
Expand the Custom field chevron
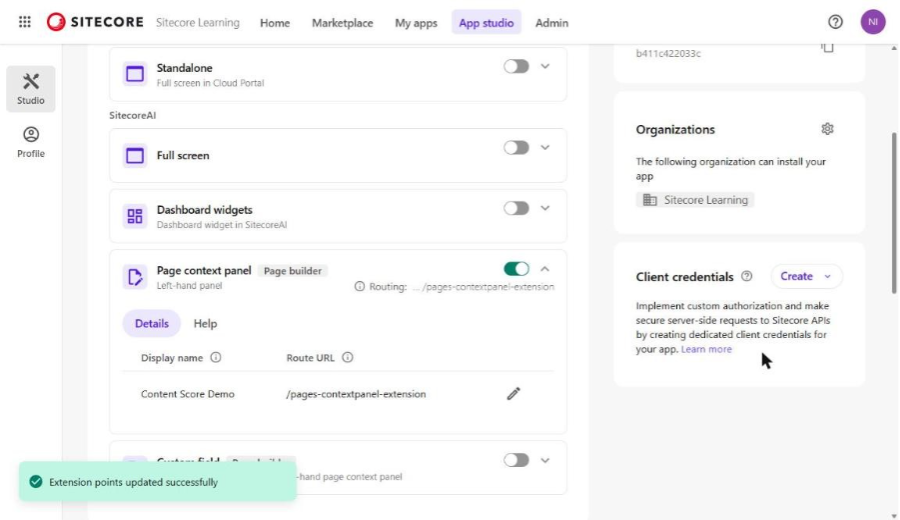(x=545, y=460)
